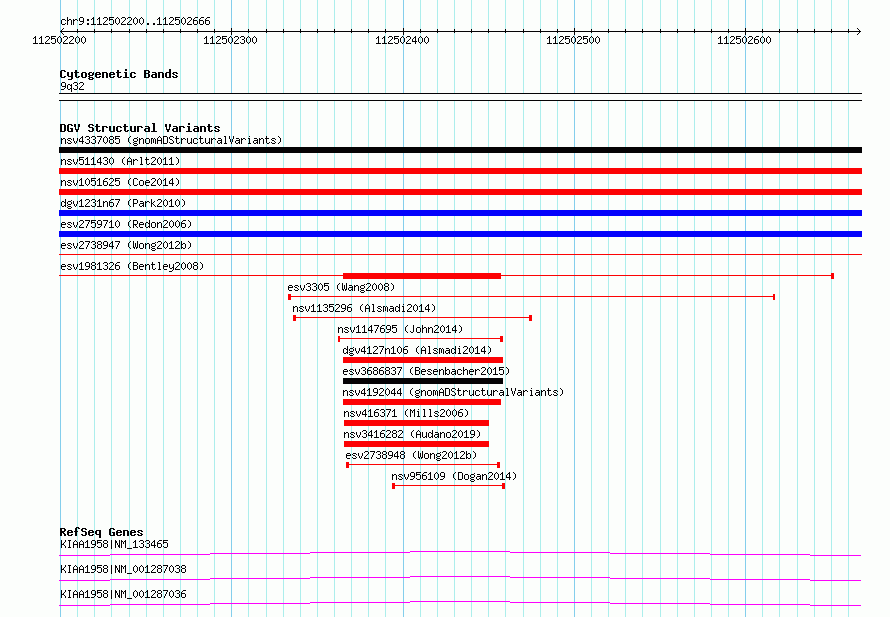Screen dimensions: 890x617
Task: Click the 112502600 ruler position label
Action: pyautogui.click(x=744, y=40)
